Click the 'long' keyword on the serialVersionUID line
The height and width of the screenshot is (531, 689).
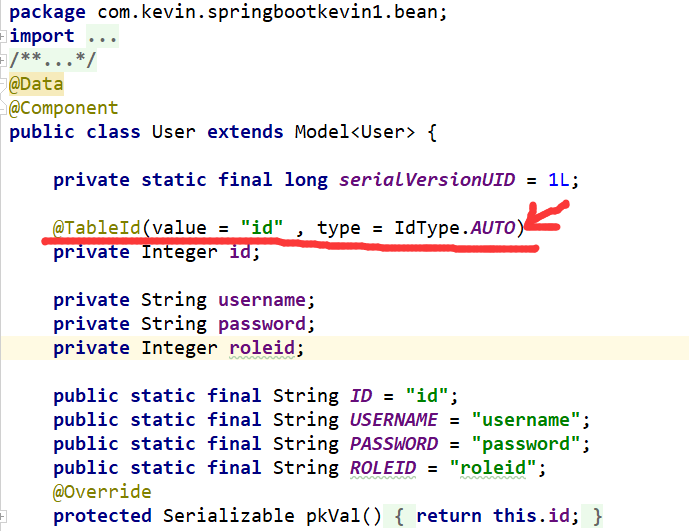(306, 180)
